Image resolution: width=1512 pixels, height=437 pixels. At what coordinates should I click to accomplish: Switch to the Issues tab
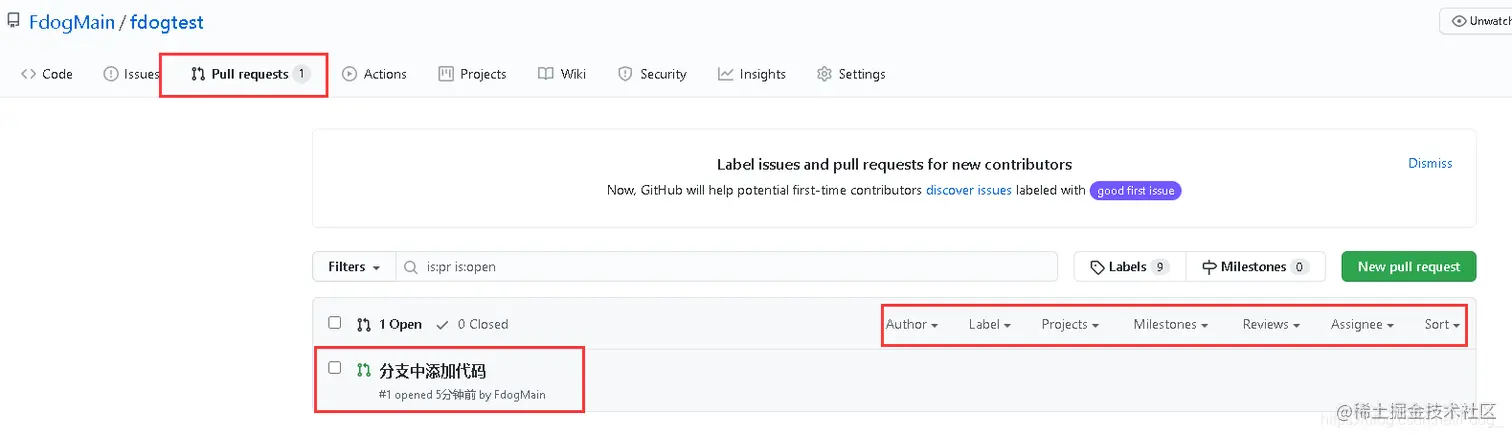131,74
